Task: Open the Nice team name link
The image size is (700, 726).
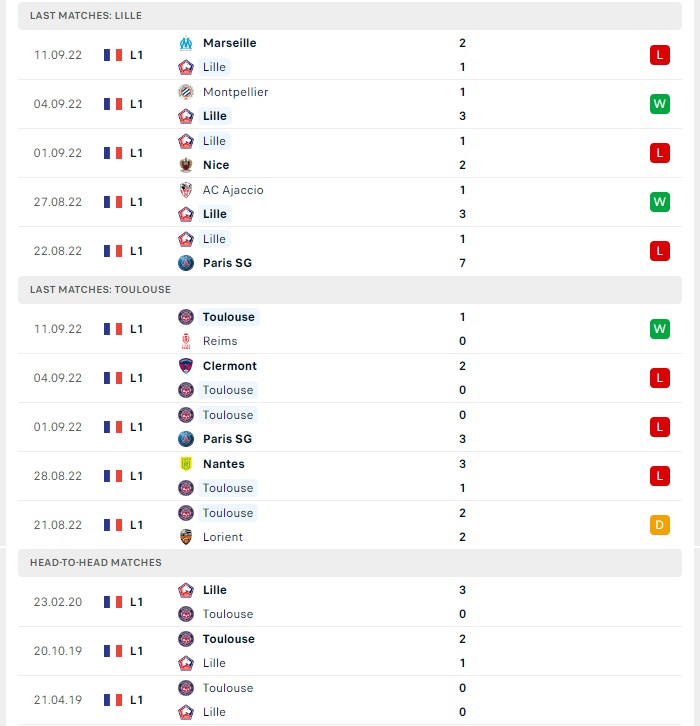Action: pyautogui.click(x=216, y=165)
